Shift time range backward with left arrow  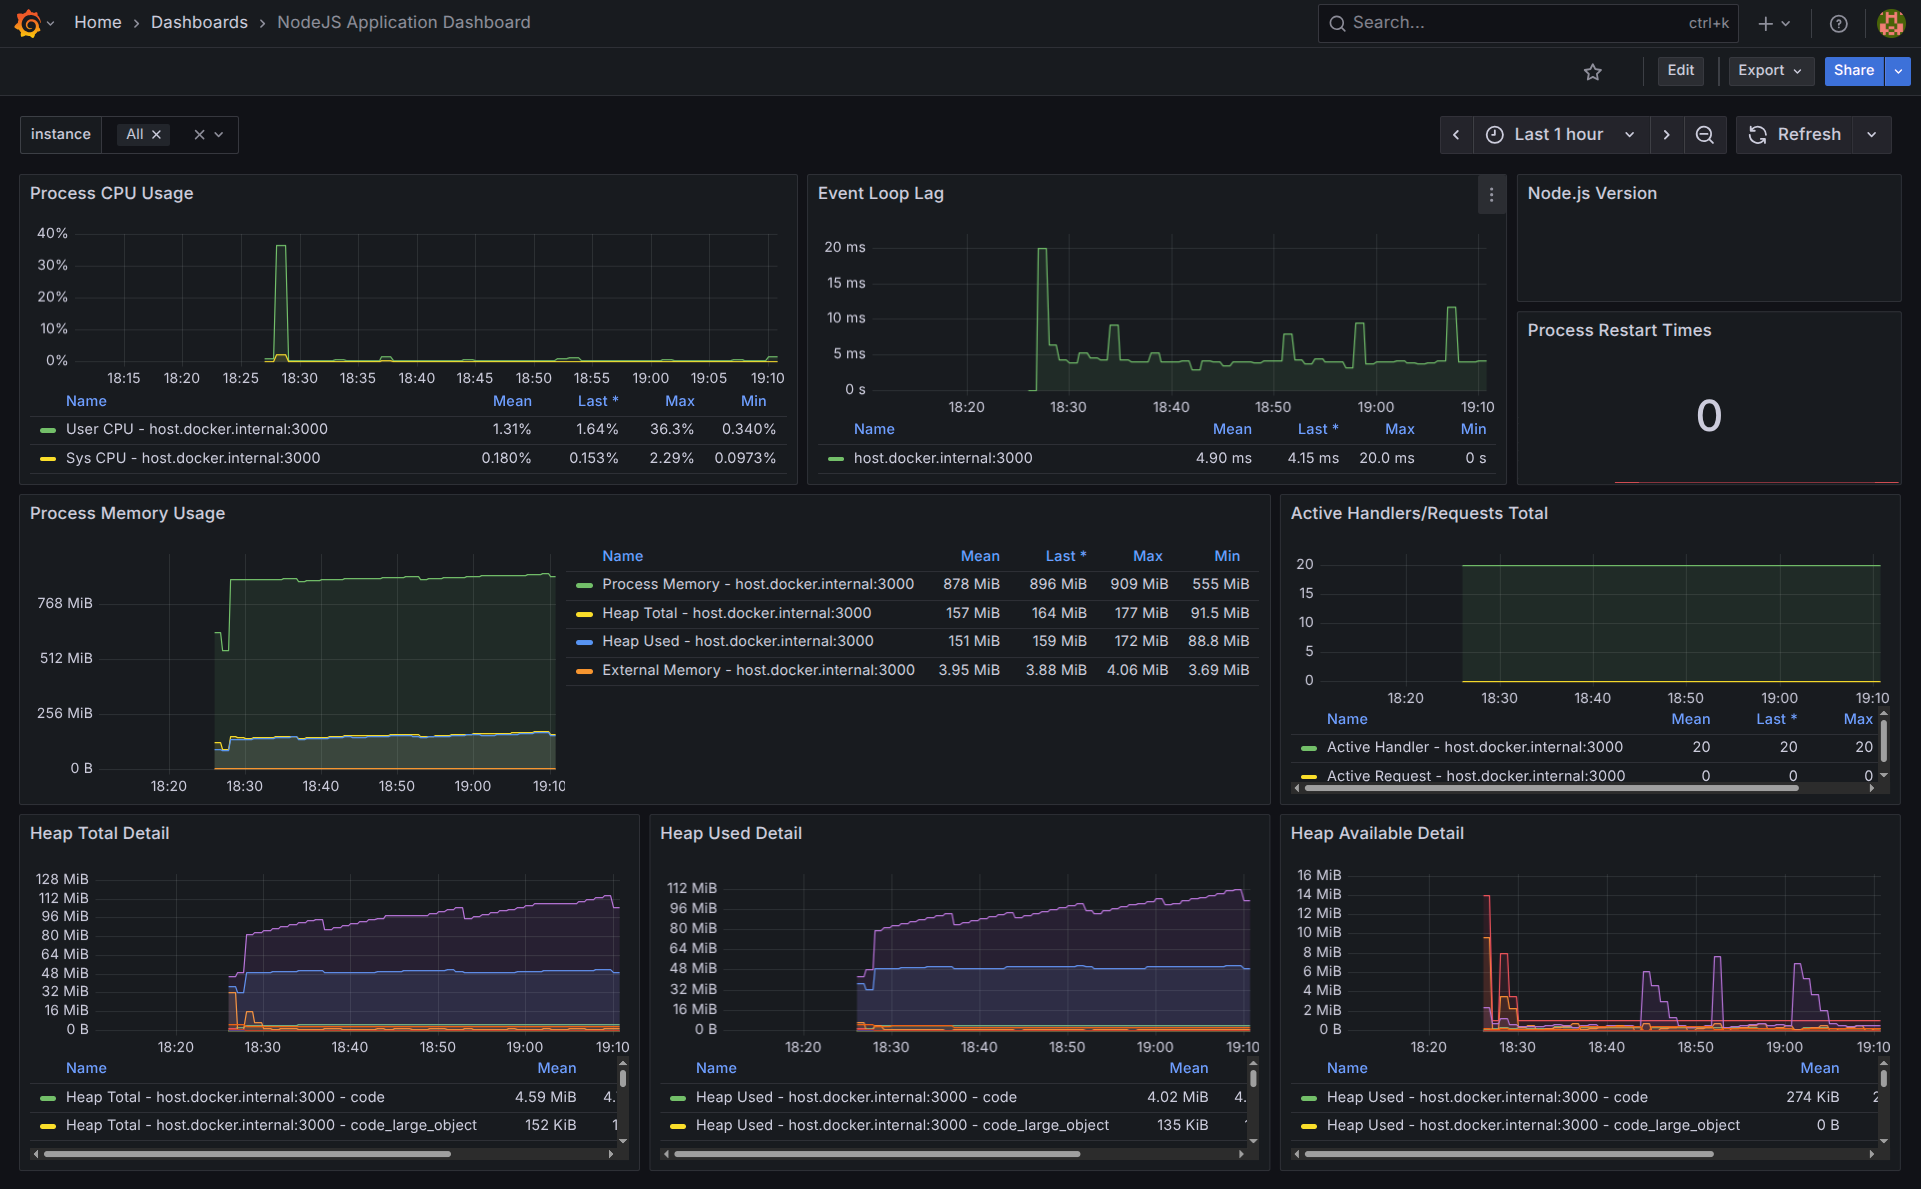tap(1456, 135)
